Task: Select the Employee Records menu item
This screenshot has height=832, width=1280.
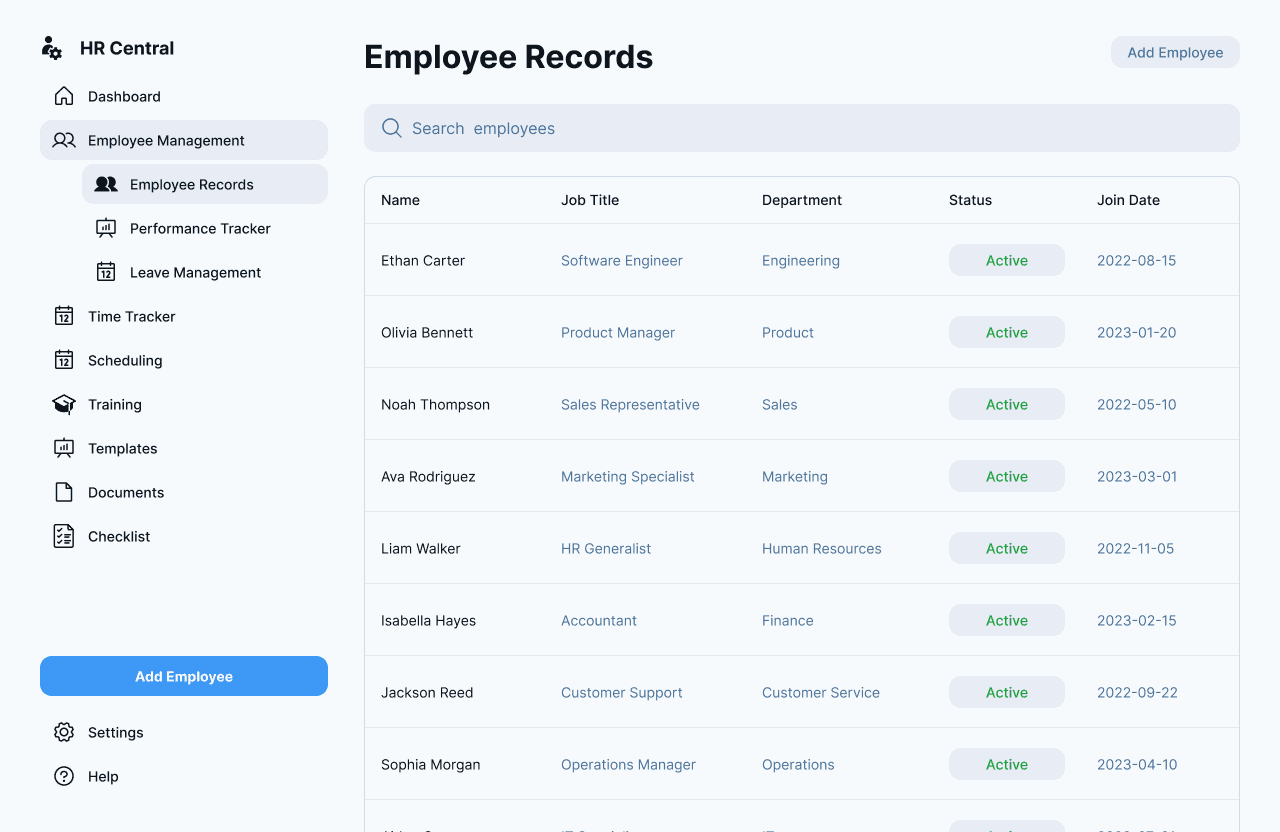Action: (191, 184)
